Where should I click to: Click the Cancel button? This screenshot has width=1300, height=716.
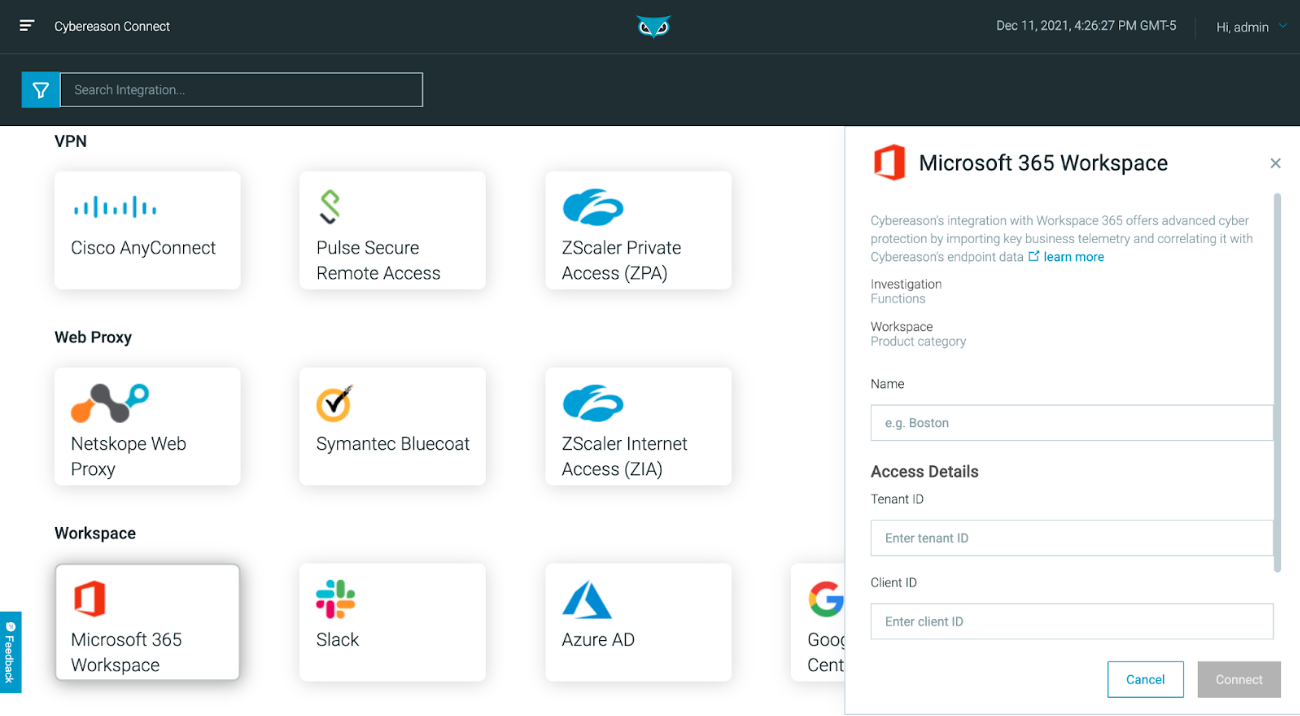tap(1145, 679)
